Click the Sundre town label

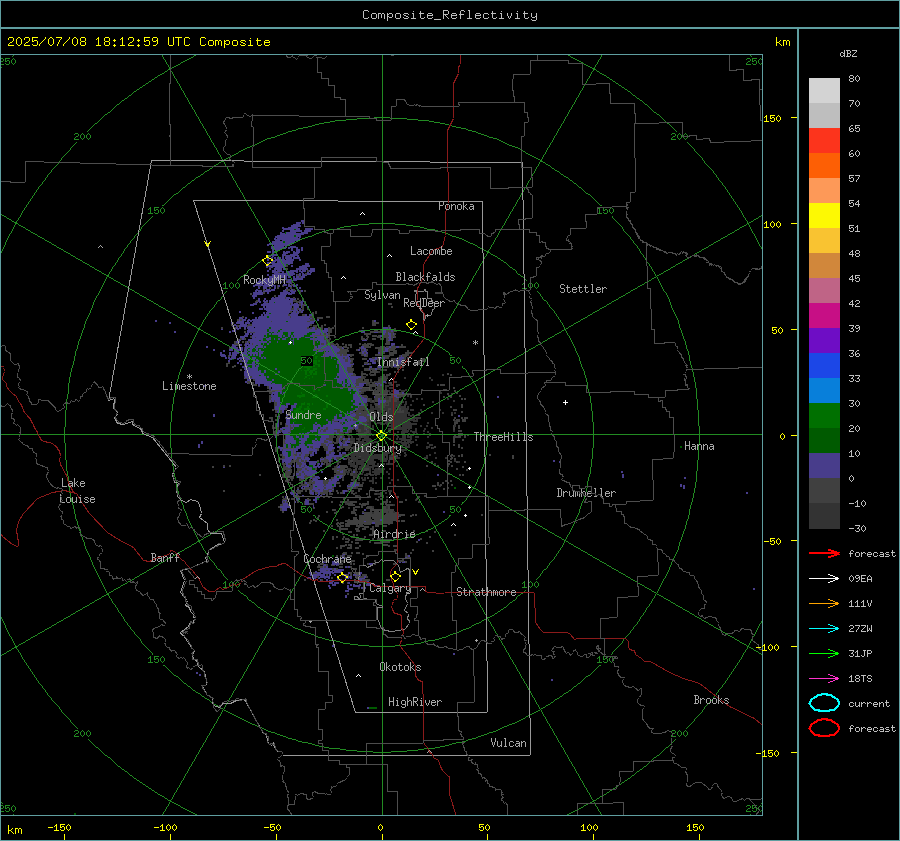tap(303, 415)
